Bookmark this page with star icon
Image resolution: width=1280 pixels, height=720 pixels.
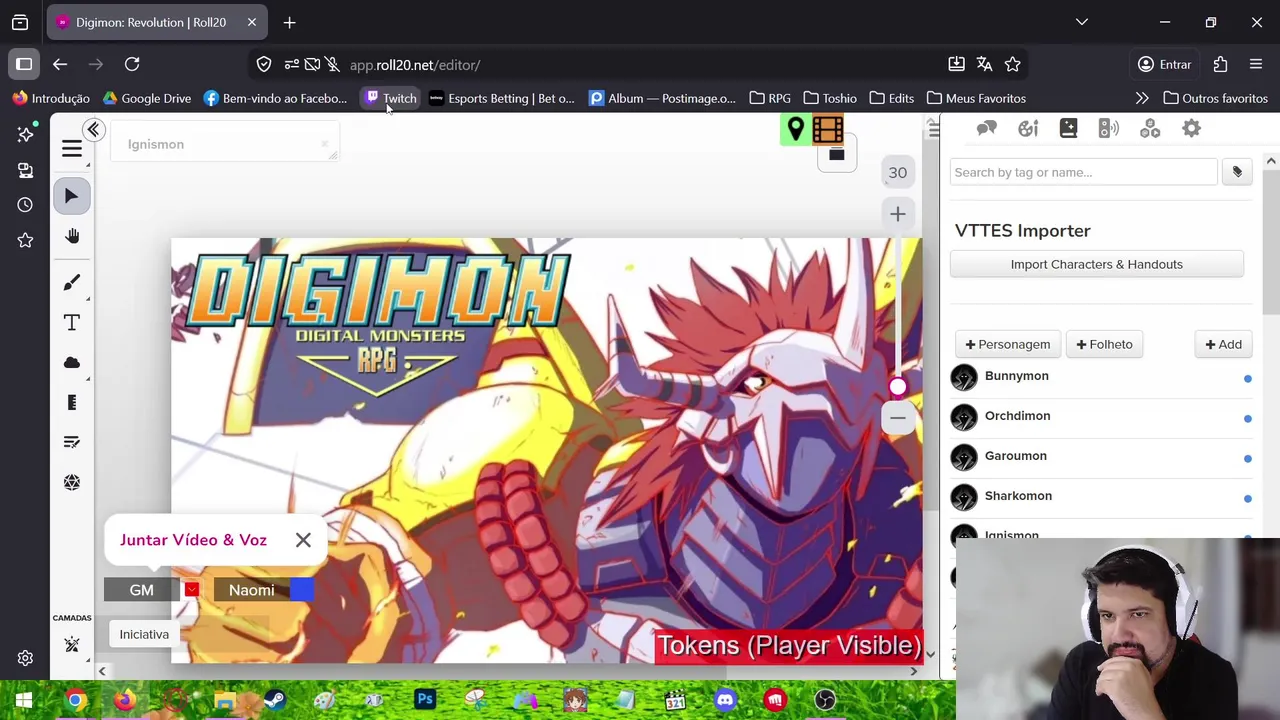click(1012, 64)
